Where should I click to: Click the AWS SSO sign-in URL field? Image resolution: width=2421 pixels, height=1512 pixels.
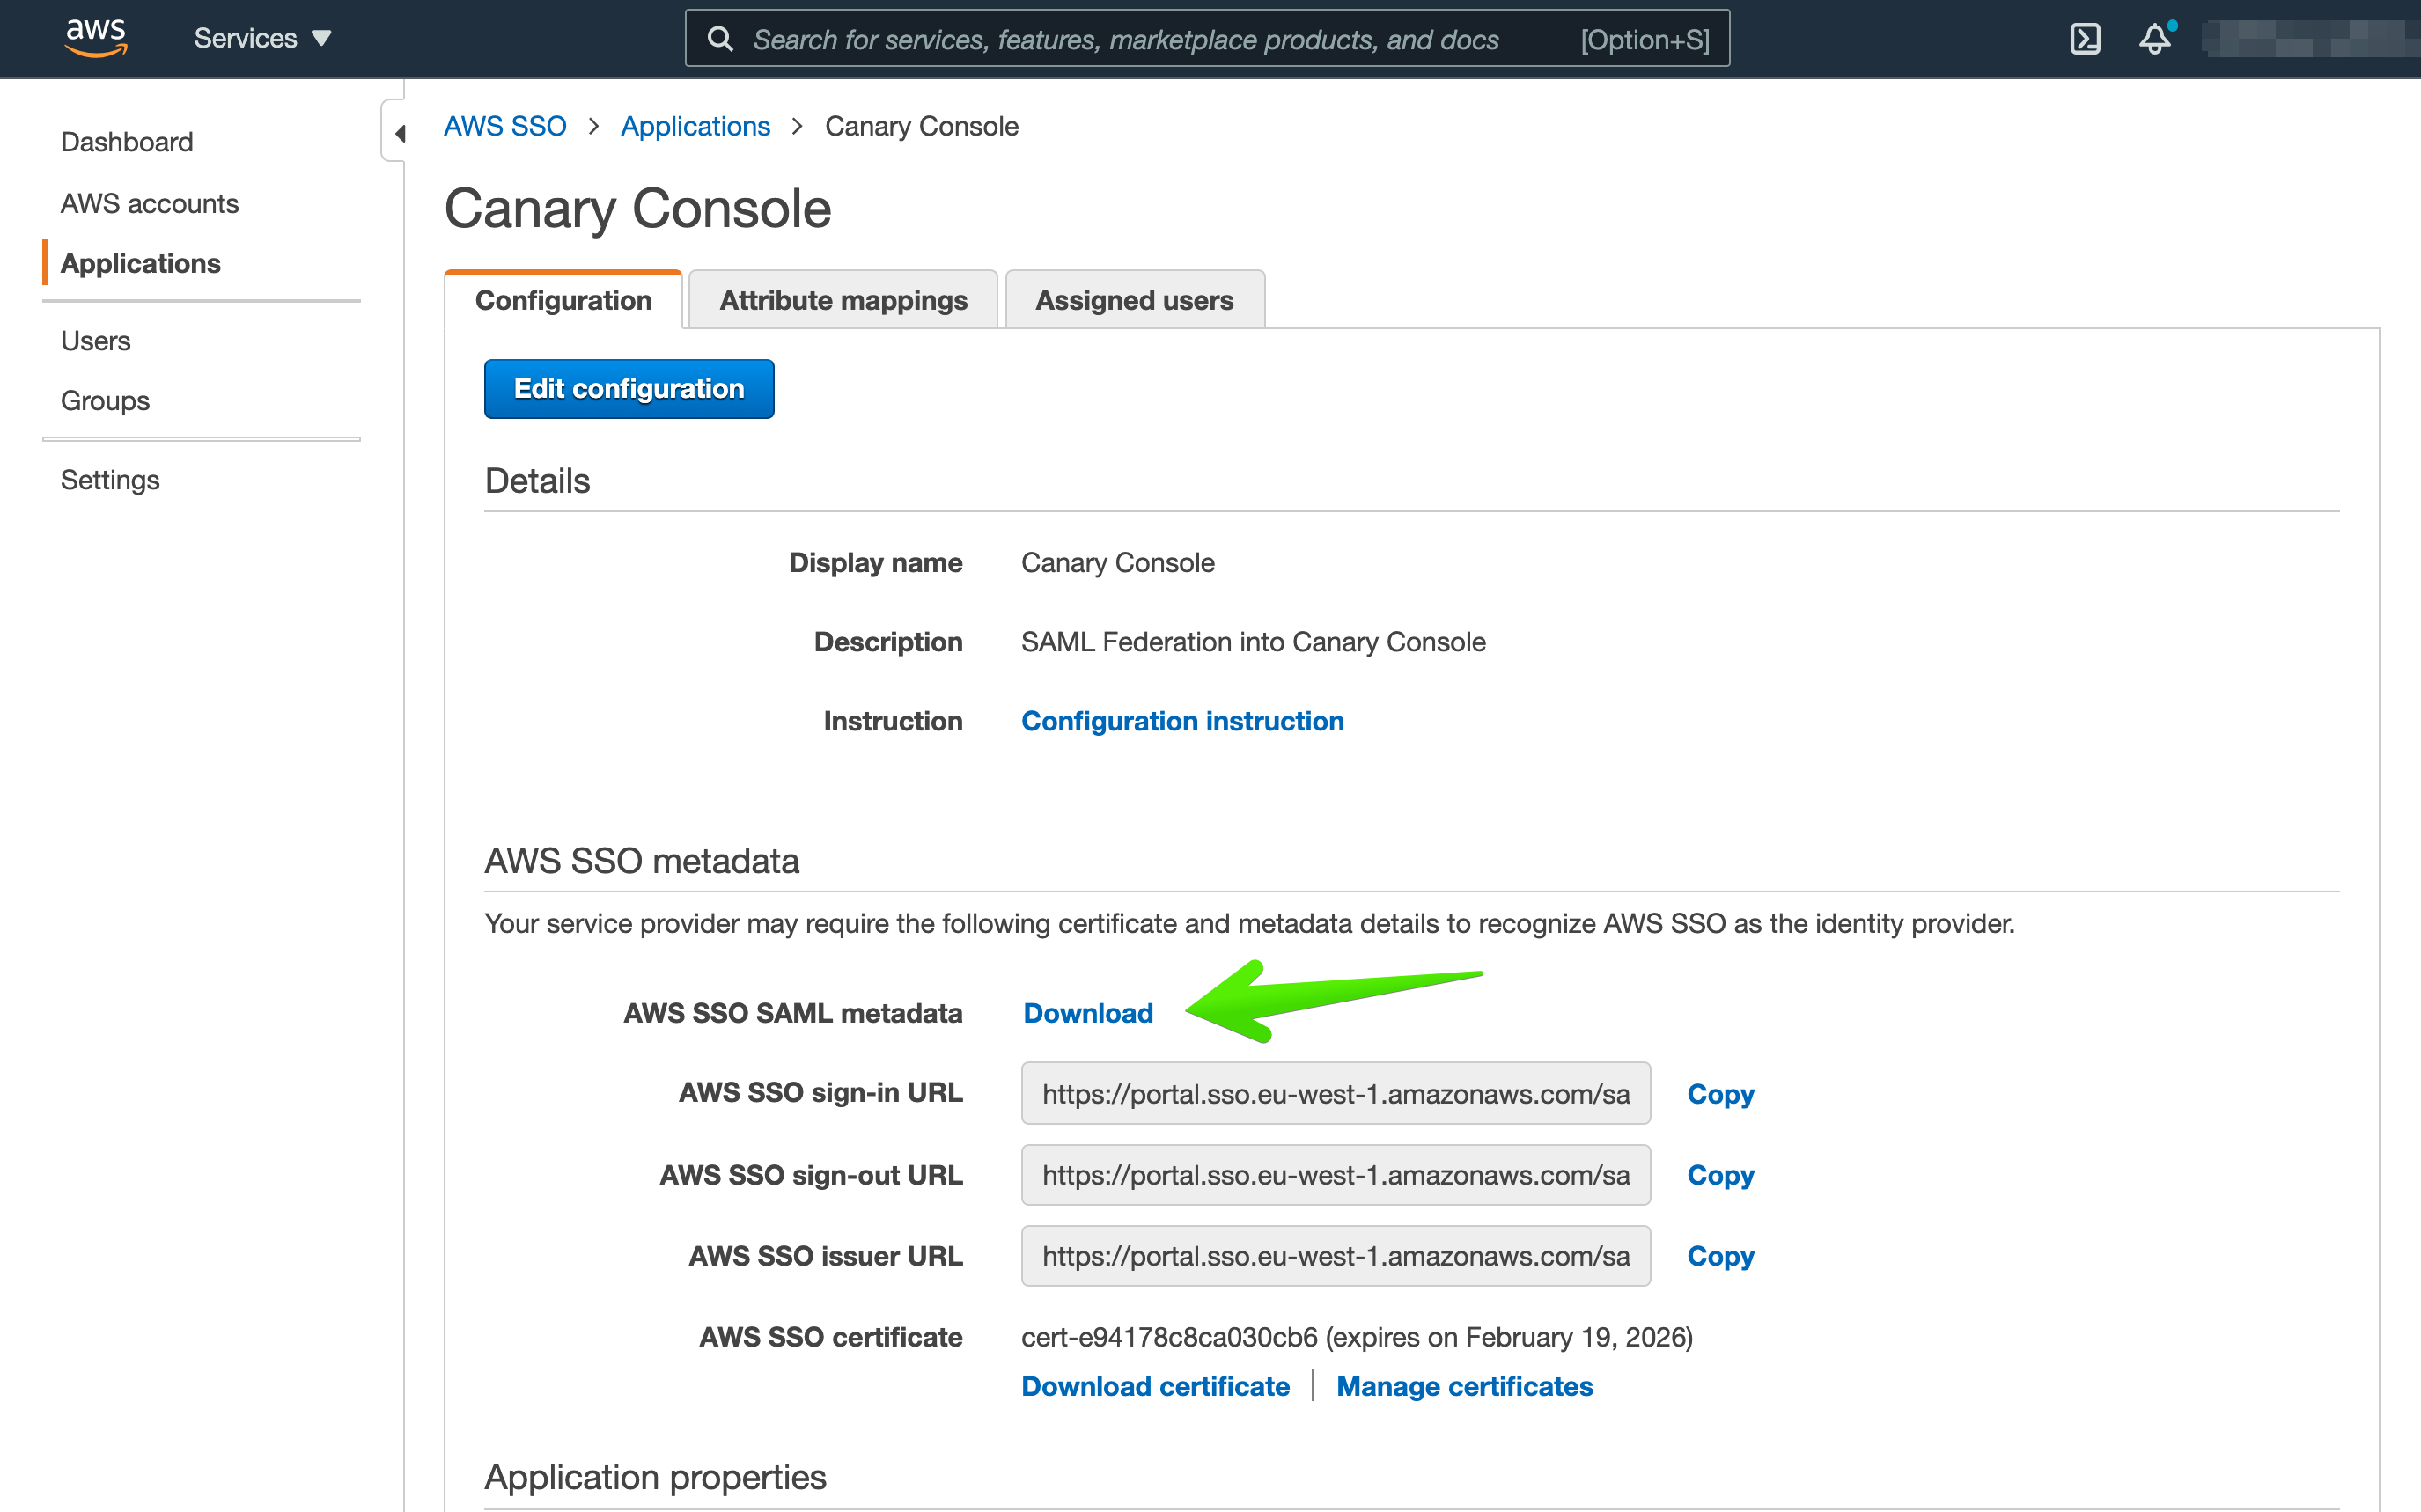[x=1335, y=1093]
